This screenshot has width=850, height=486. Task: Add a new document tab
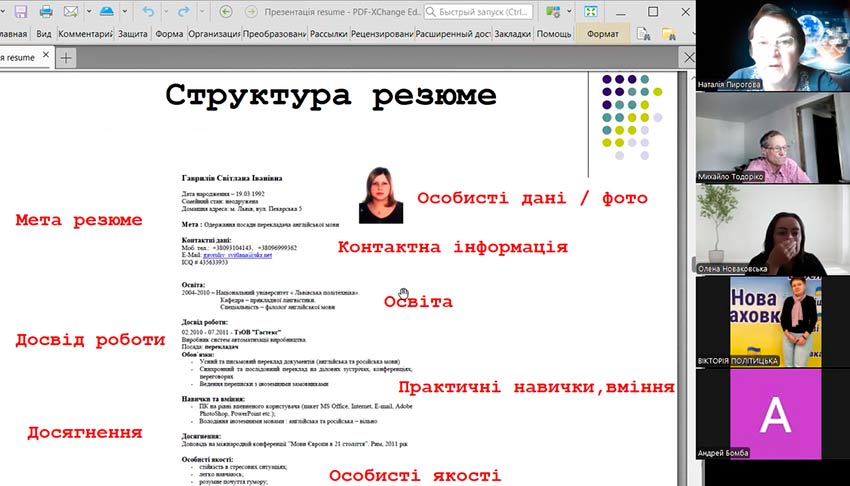[x=66, y=57]
